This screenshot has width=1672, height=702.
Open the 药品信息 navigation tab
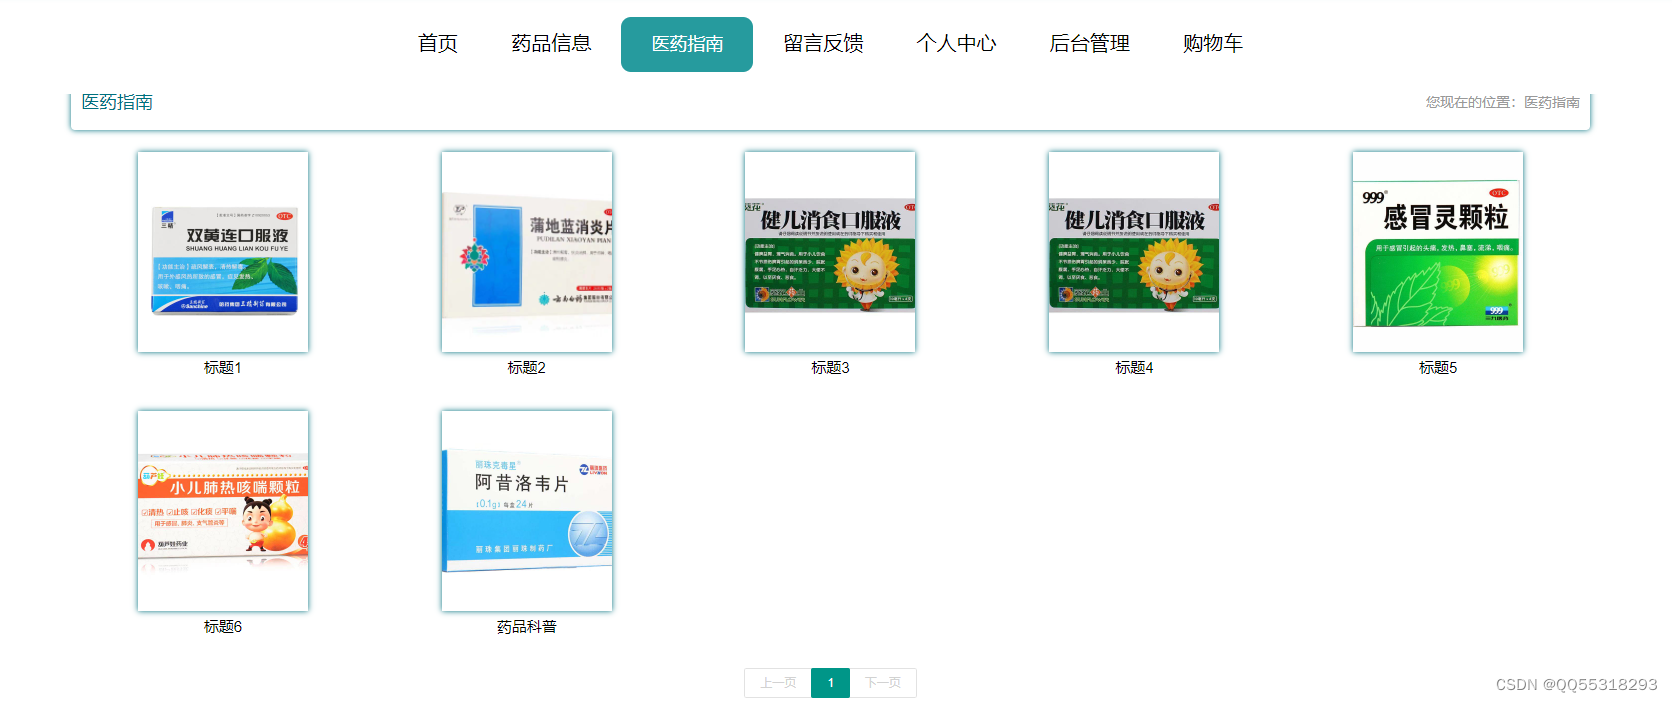tap(551, 44)
